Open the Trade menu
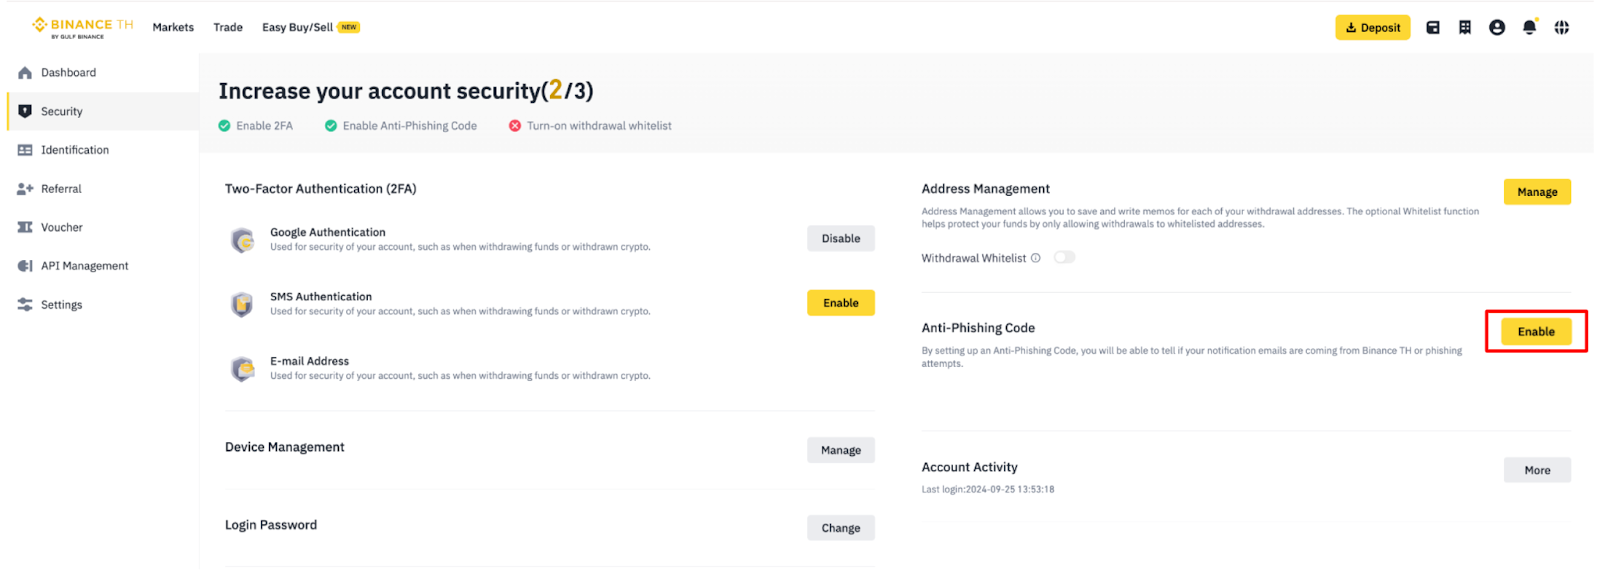 [228, 28]
